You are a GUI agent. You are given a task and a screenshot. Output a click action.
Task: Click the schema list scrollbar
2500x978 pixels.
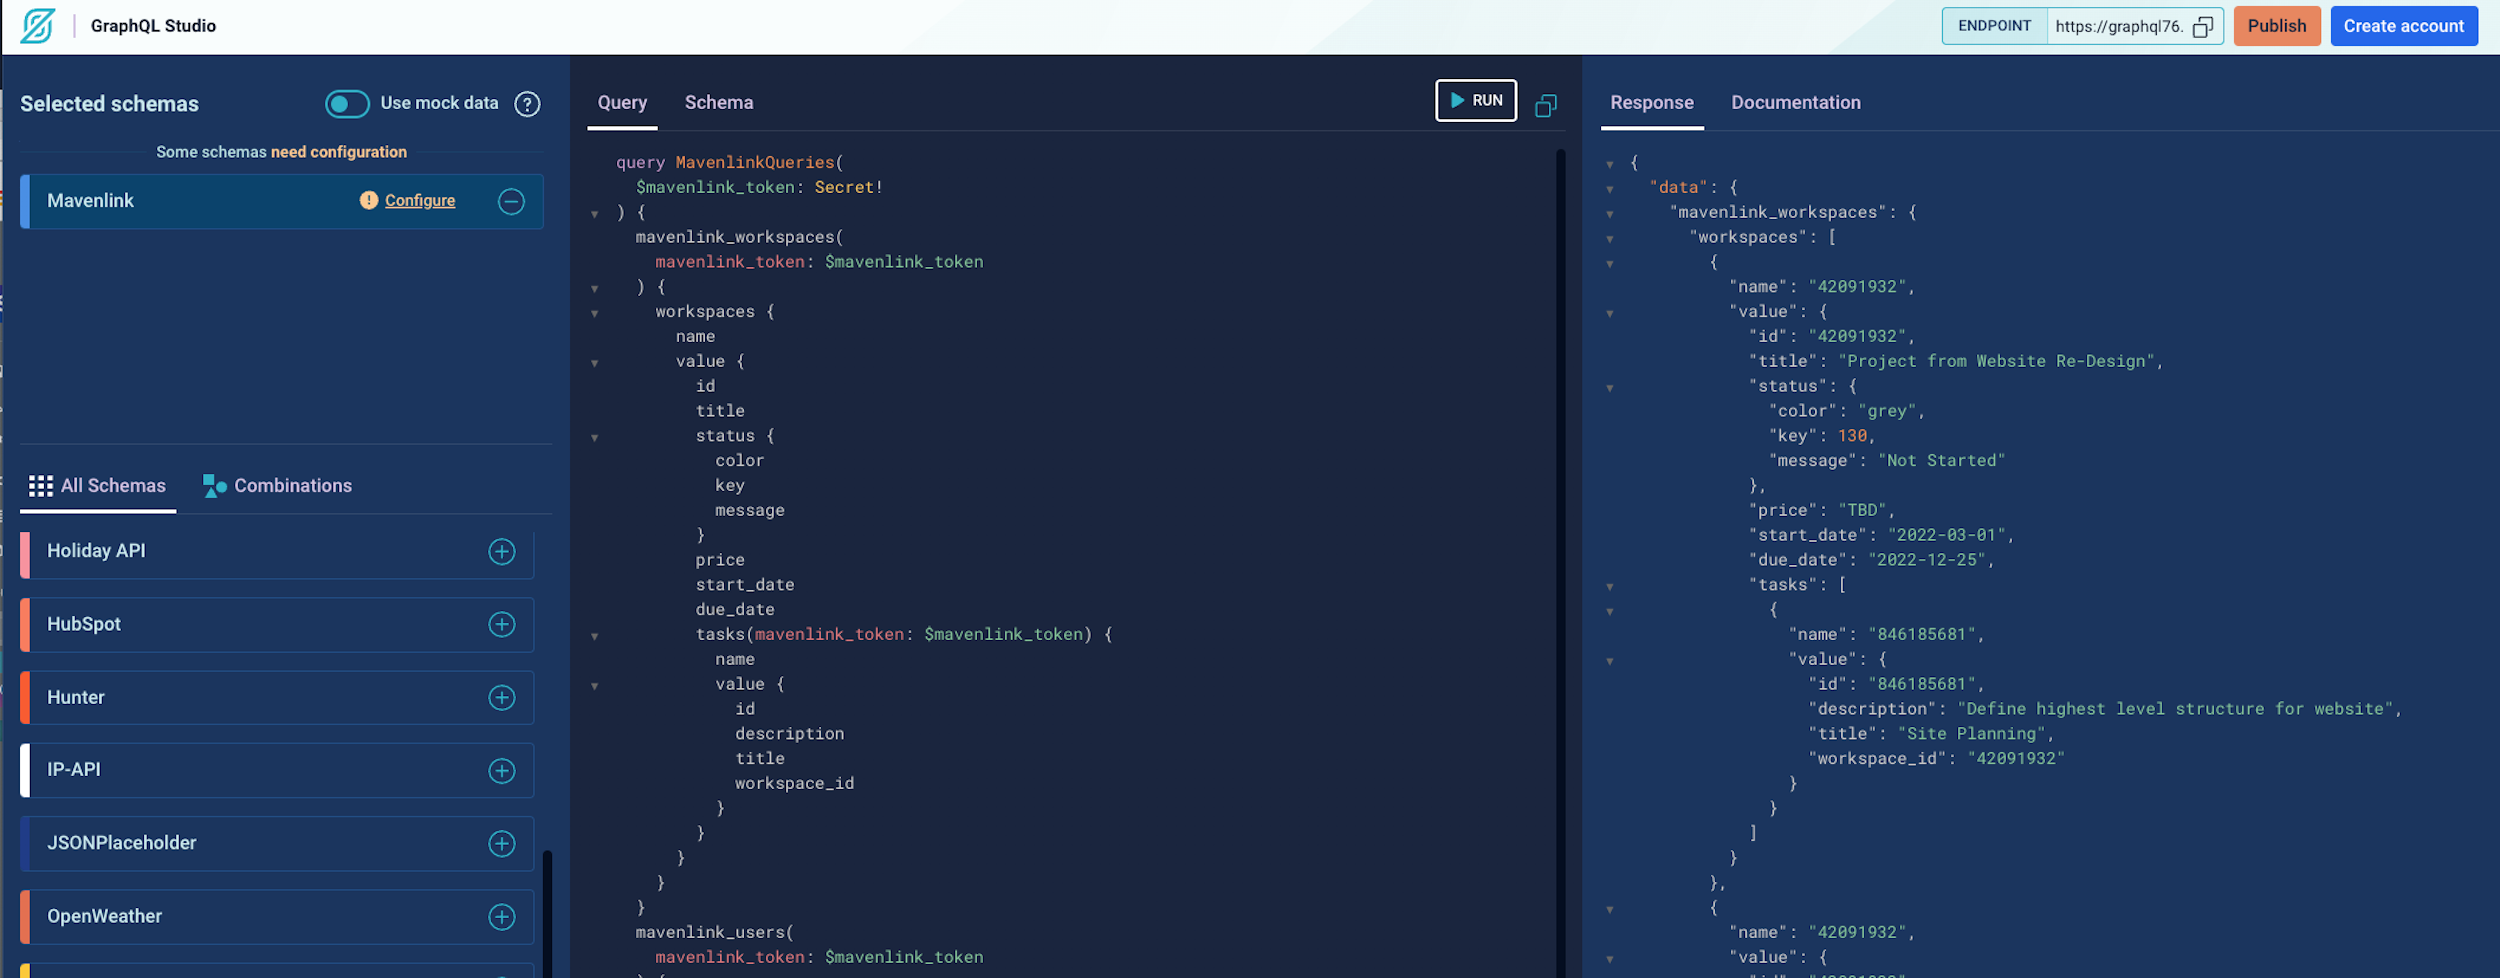547,912
